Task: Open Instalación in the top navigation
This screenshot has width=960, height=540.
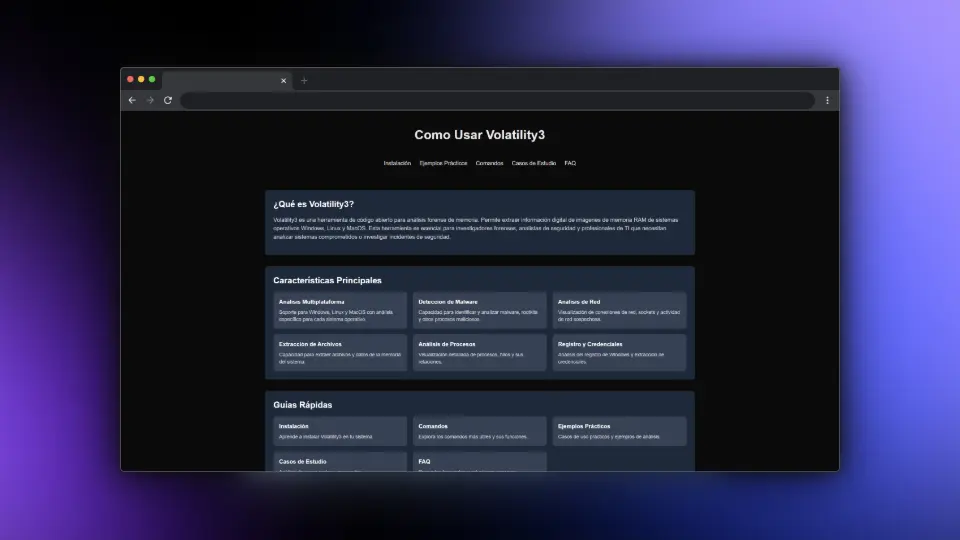Action: 397,163
